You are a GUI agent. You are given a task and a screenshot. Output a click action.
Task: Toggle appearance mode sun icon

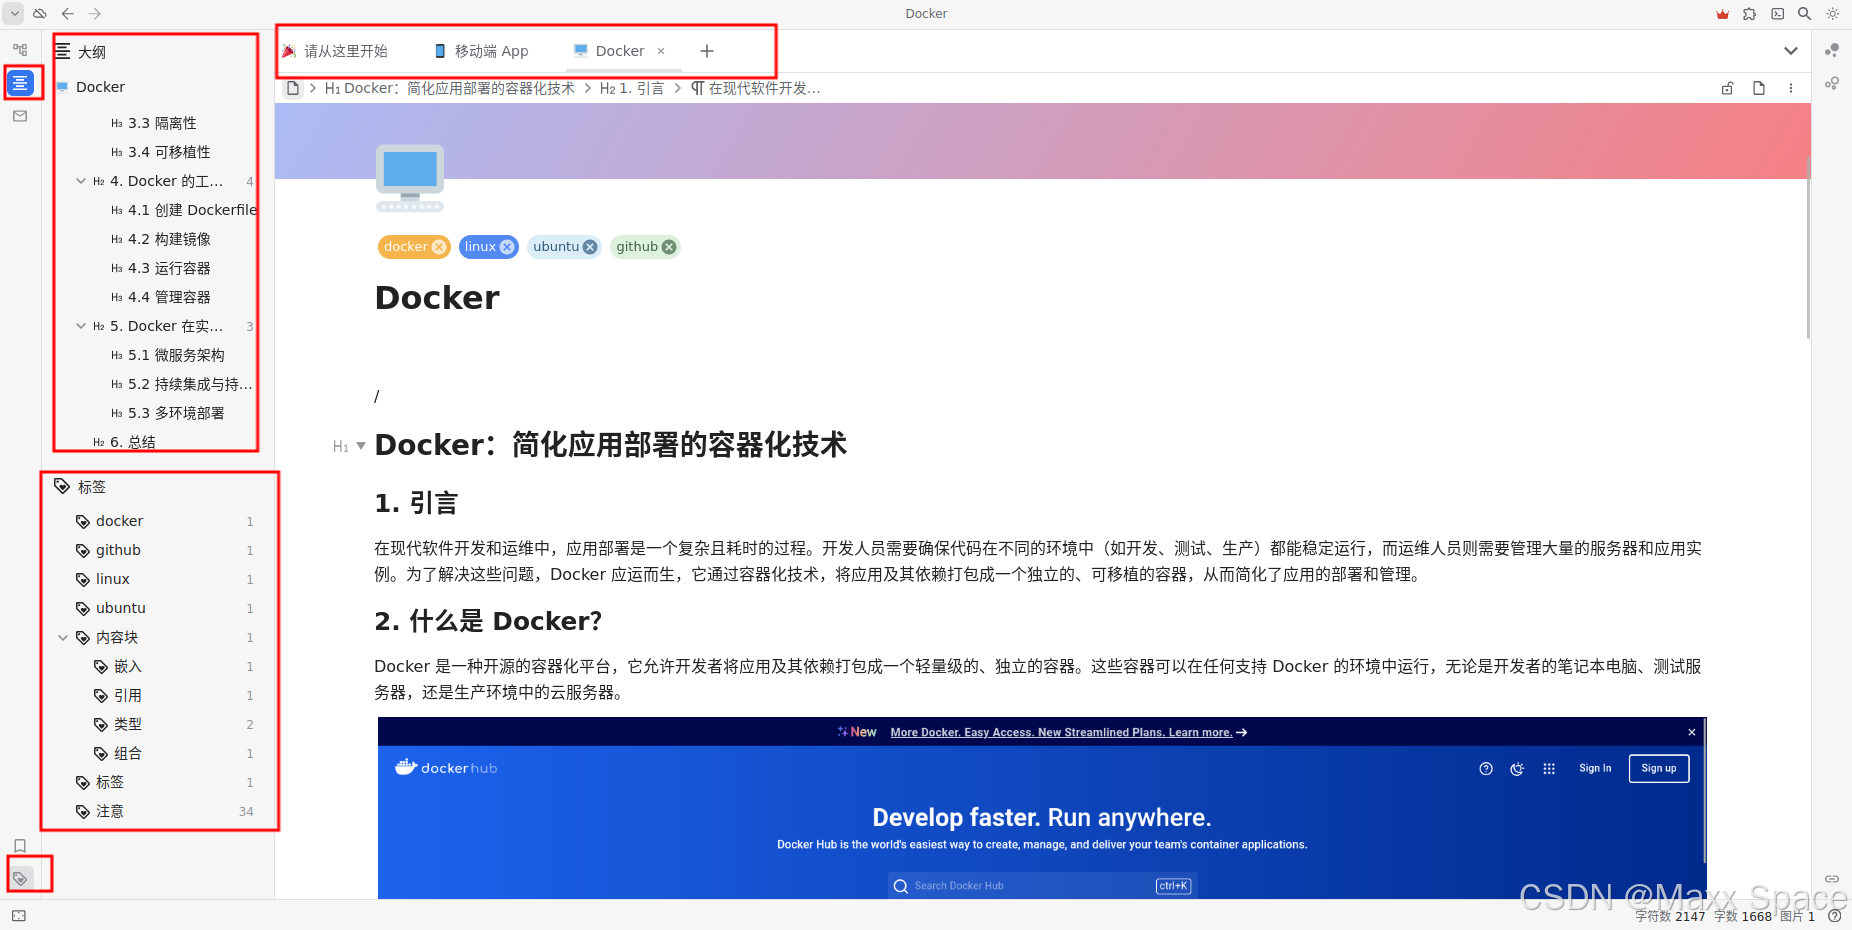(x=1832, y=14)
